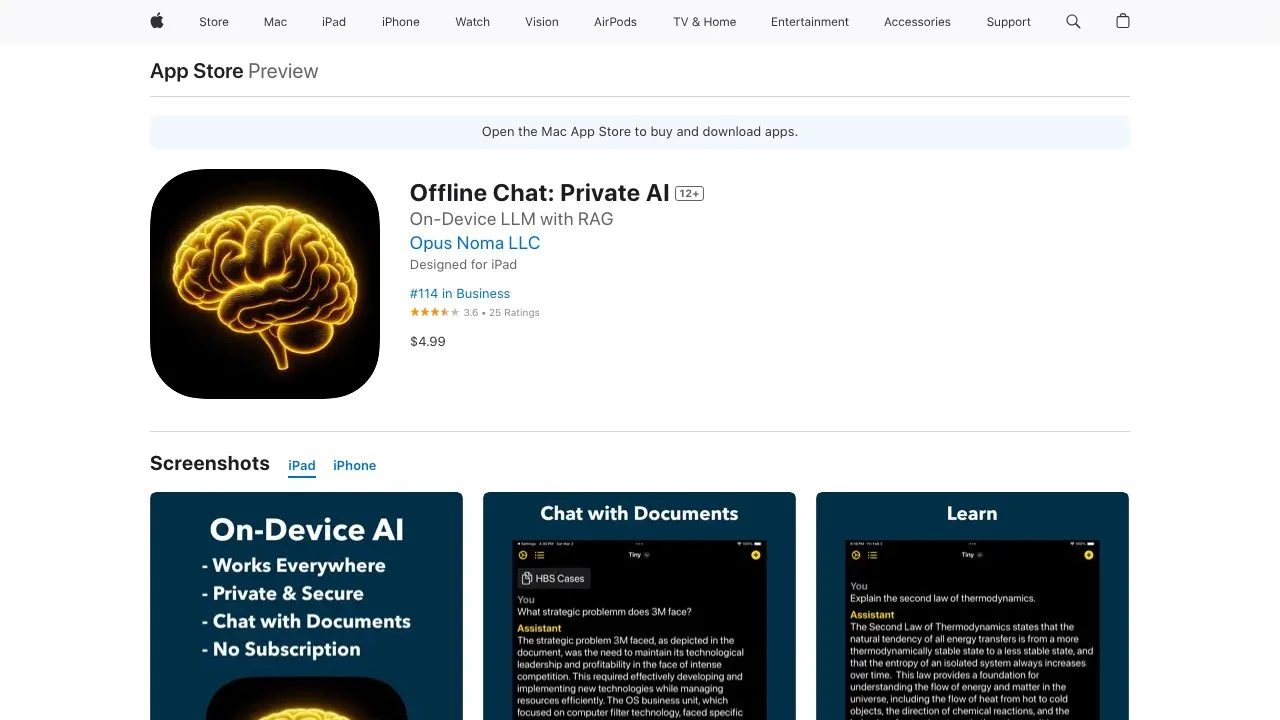Open the iPad menu item
Screen dimensions: 1280x720
(x=334, y=22)
